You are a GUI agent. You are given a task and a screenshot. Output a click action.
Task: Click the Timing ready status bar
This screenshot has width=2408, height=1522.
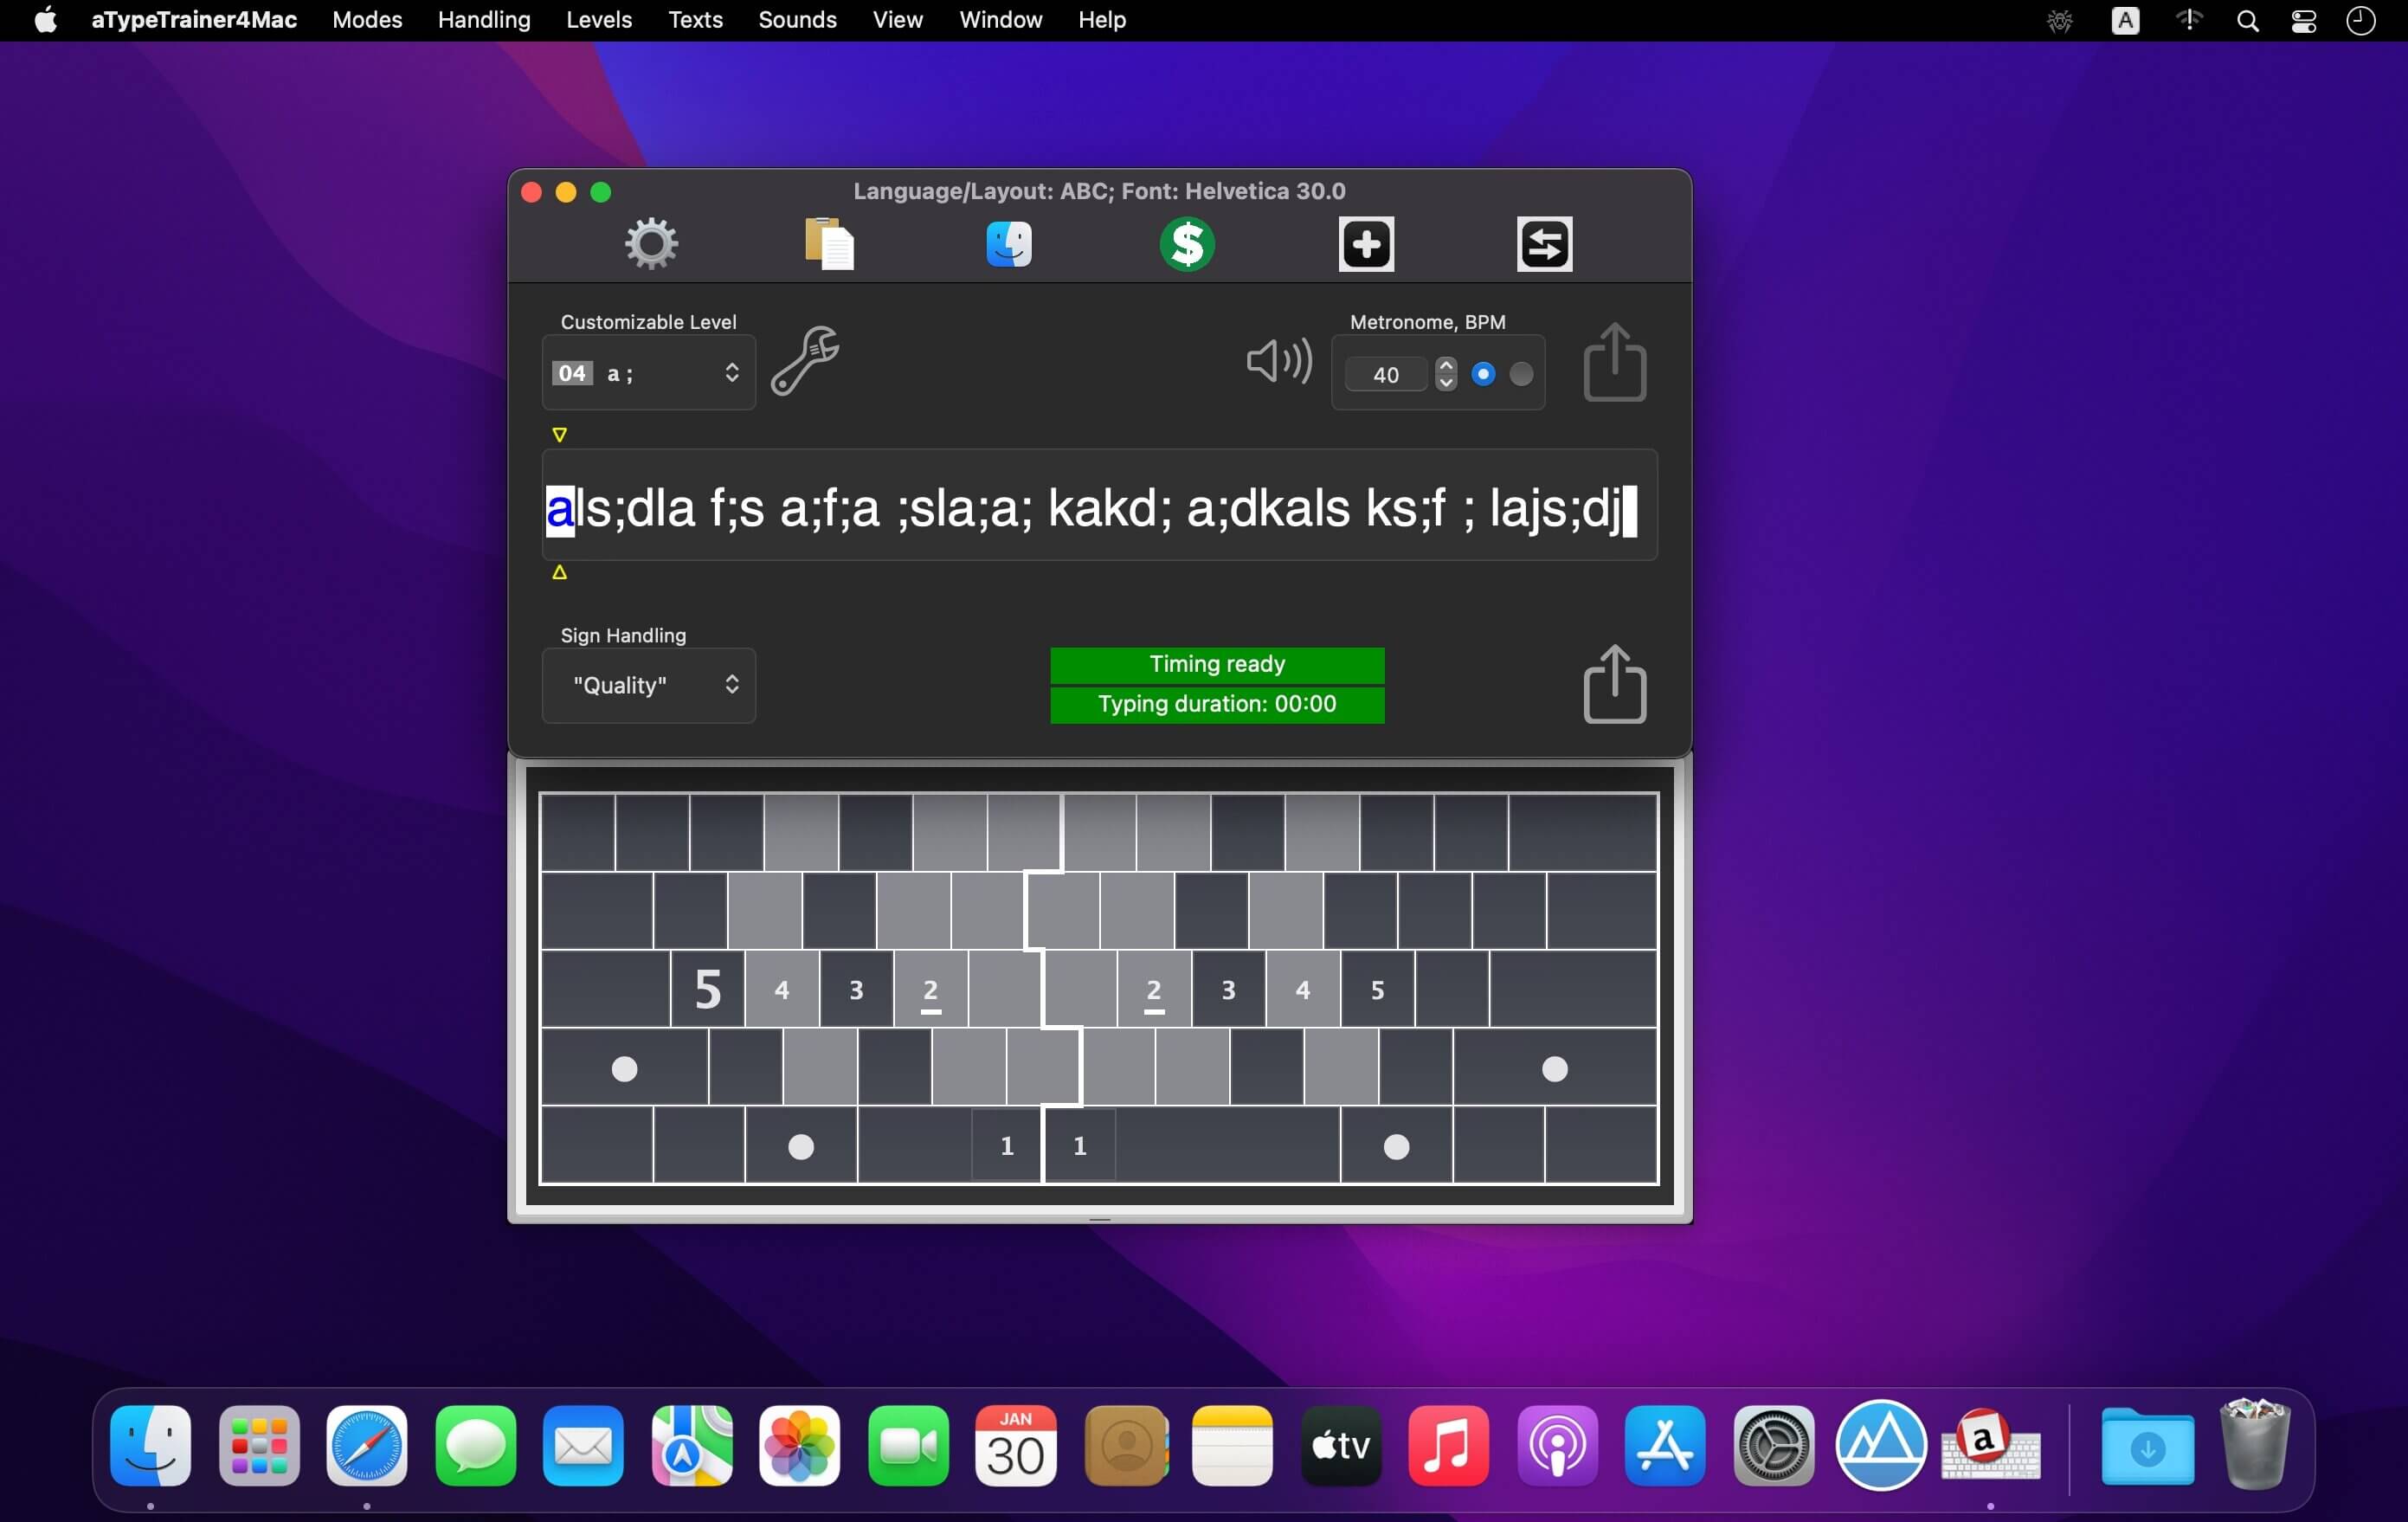click(x=1217, y=664)
